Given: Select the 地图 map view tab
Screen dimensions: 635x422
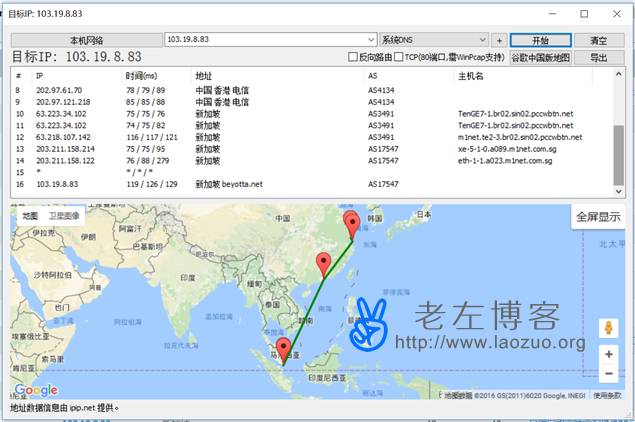Looking at the screenshot, I should pyautogui.click(x=30, y=215).
